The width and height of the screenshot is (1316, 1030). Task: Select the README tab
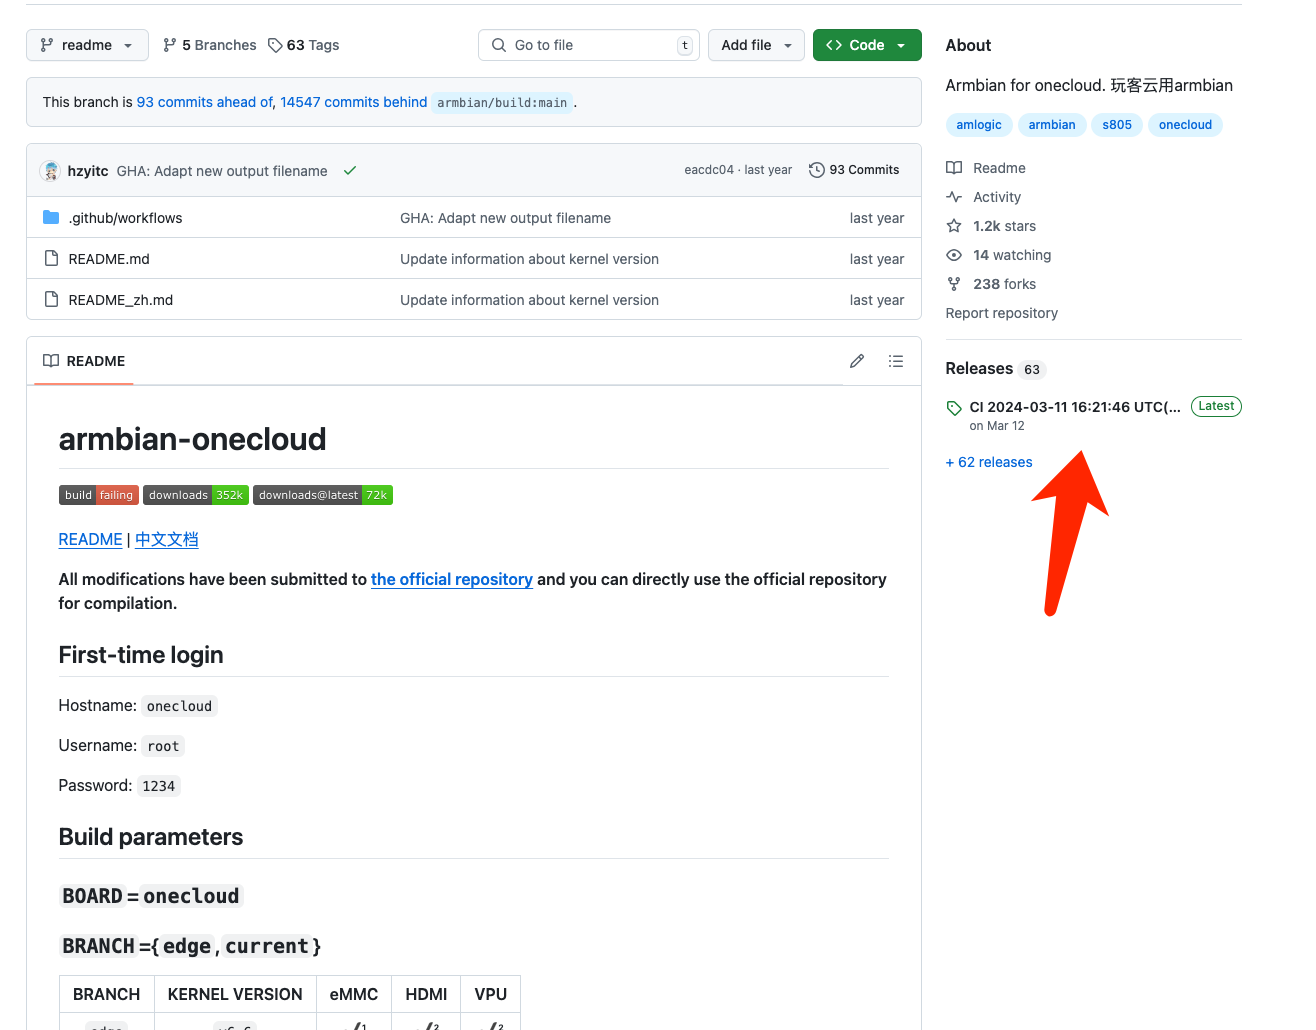[84, 361]
